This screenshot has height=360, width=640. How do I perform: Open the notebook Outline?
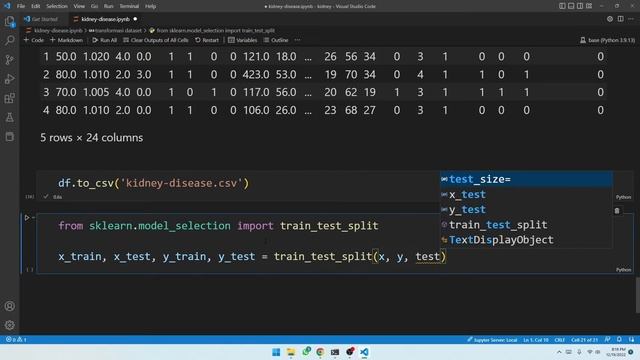tap(276, 40)
